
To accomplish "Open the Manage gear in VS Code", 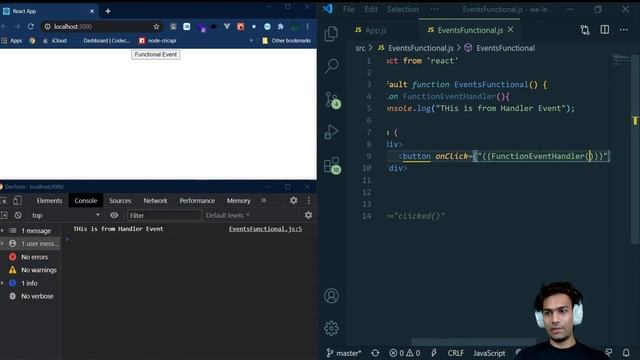I will pyautogui.click(x=331, y=328).
